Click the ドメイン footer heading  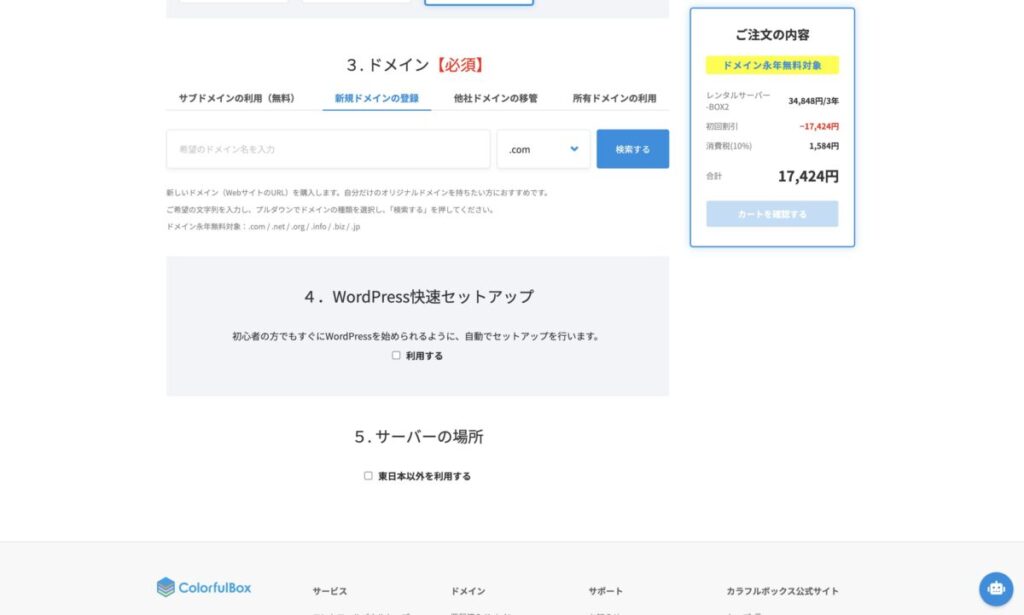(x=468, y=591)
